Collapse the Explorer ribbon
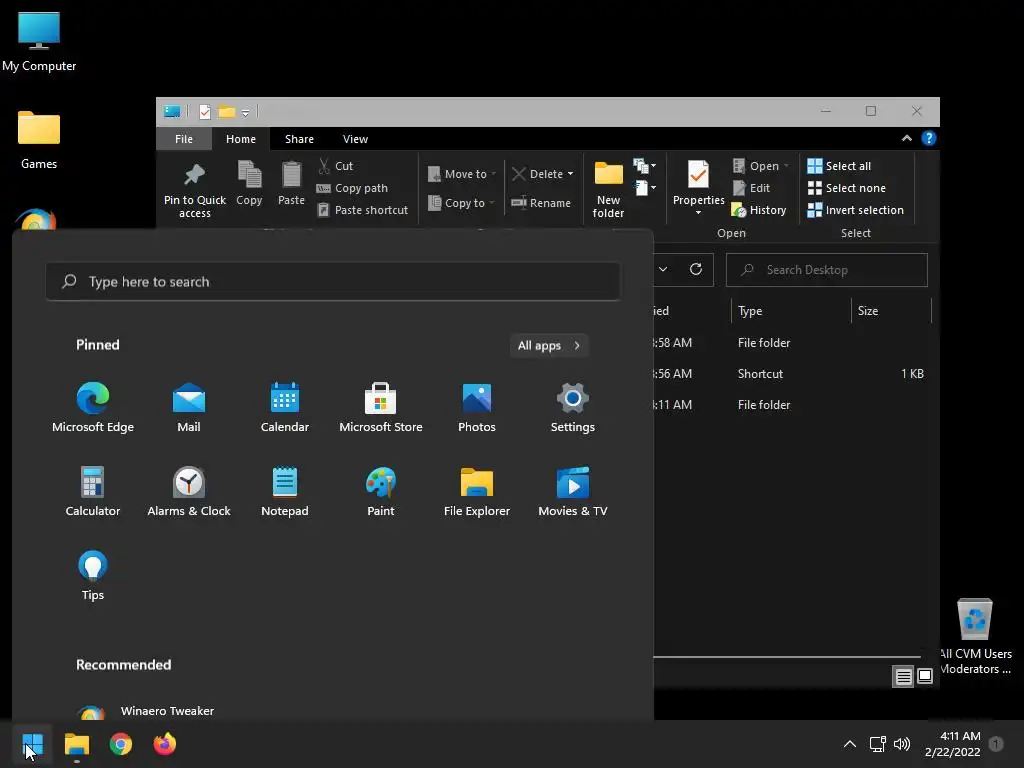Image resolution: width=1024 pixels, height=768 pixels. click(x=906, y=138)
